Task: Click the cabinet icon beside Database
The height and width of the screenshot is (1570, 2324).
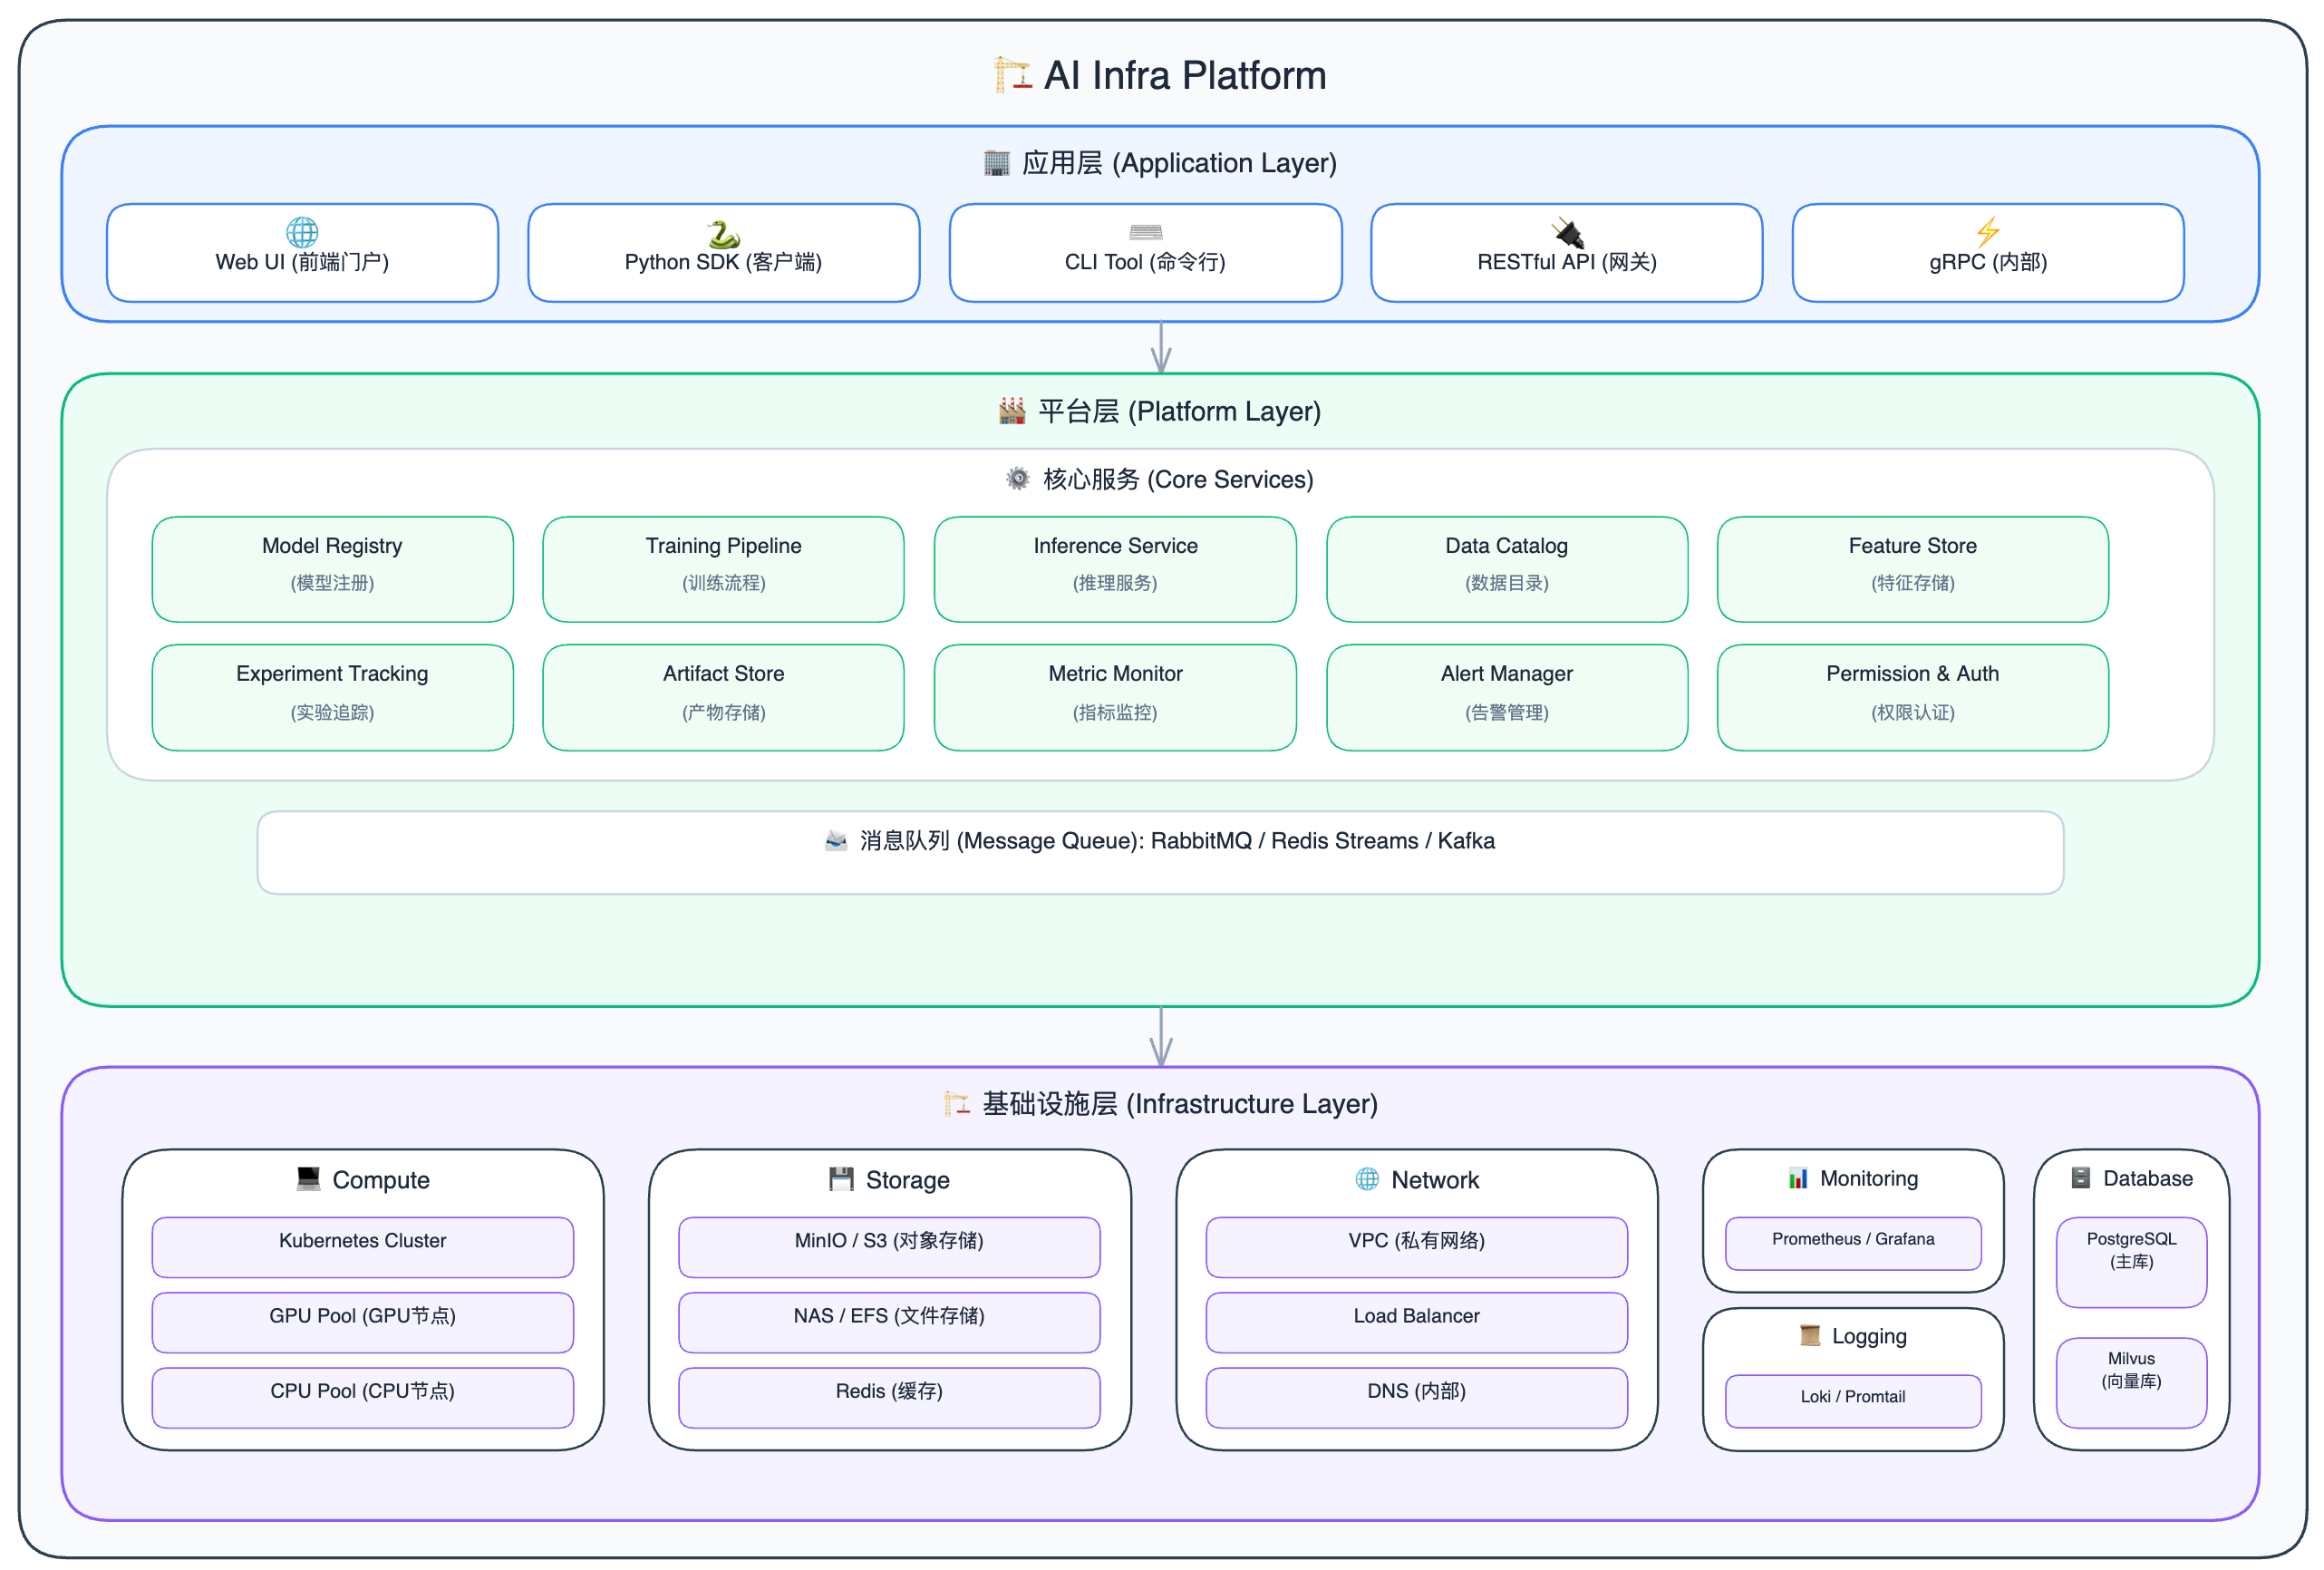Action: pyautogui.click(x=2081, y=1178)
